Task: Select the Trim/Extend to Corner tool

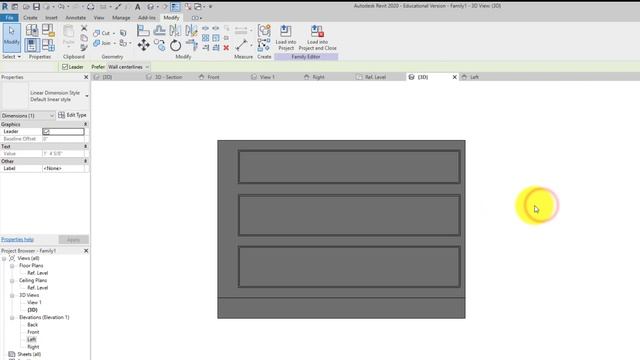Action: (191, 45)
